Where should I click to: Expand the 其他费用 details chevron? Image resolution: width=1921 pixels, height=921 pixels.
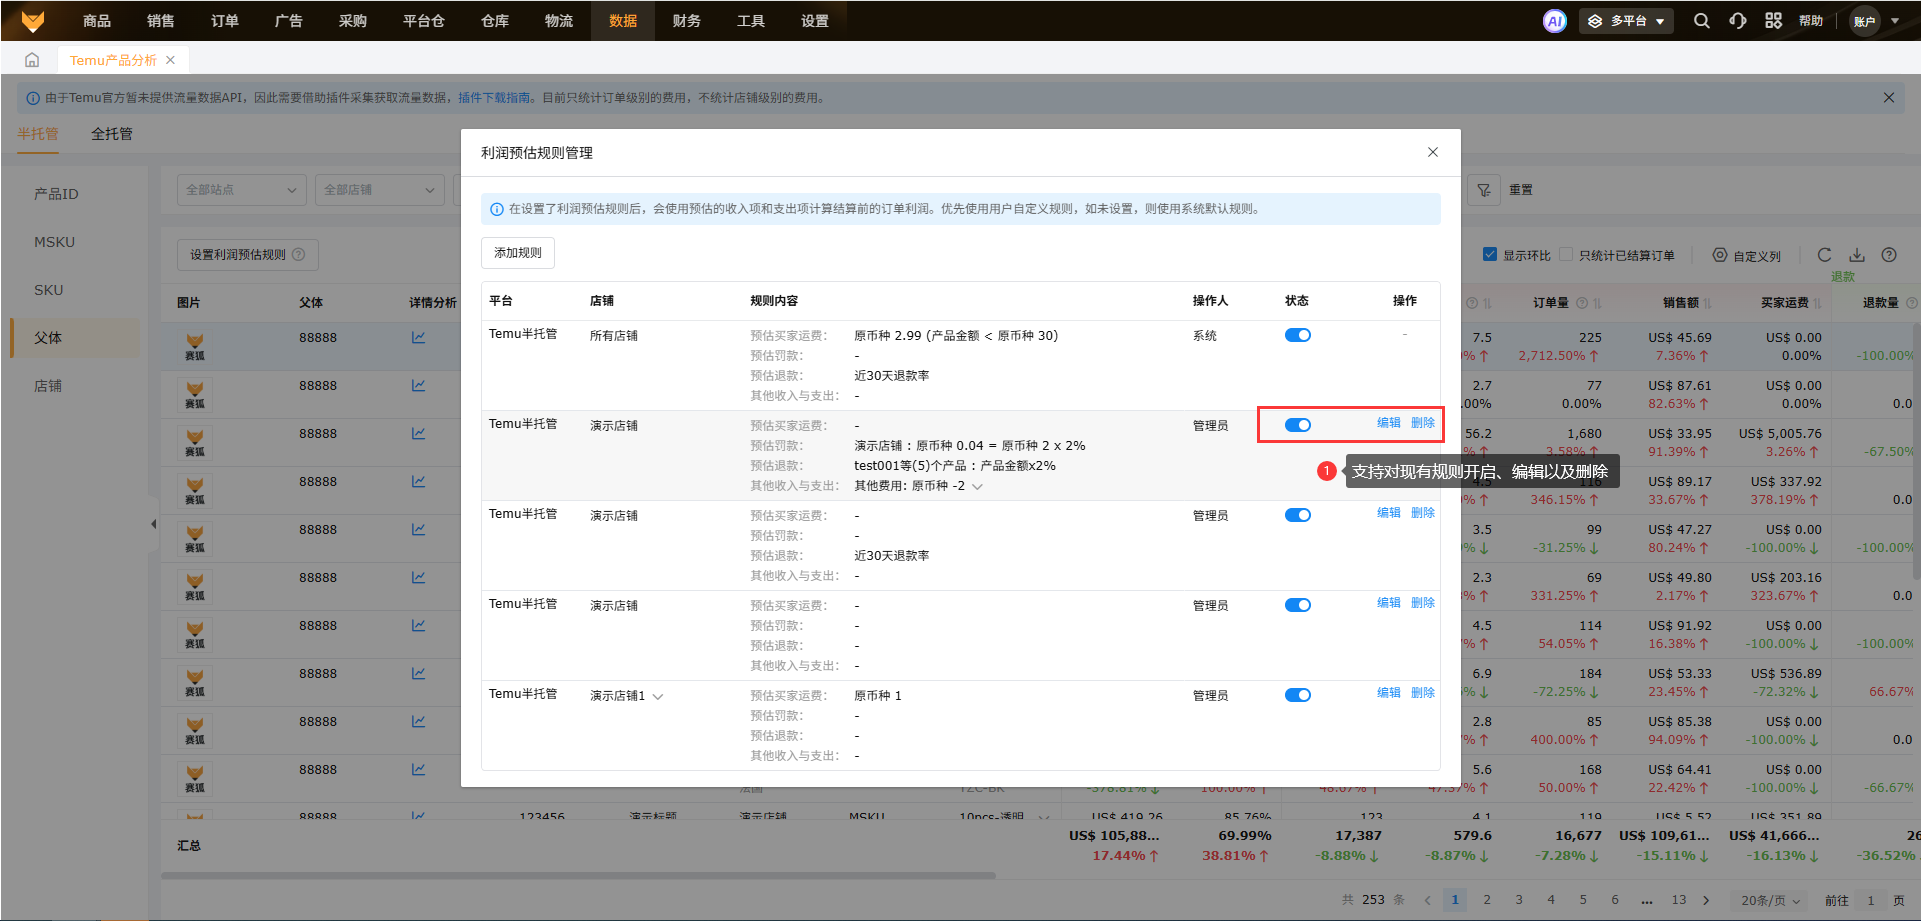[977, 487]
